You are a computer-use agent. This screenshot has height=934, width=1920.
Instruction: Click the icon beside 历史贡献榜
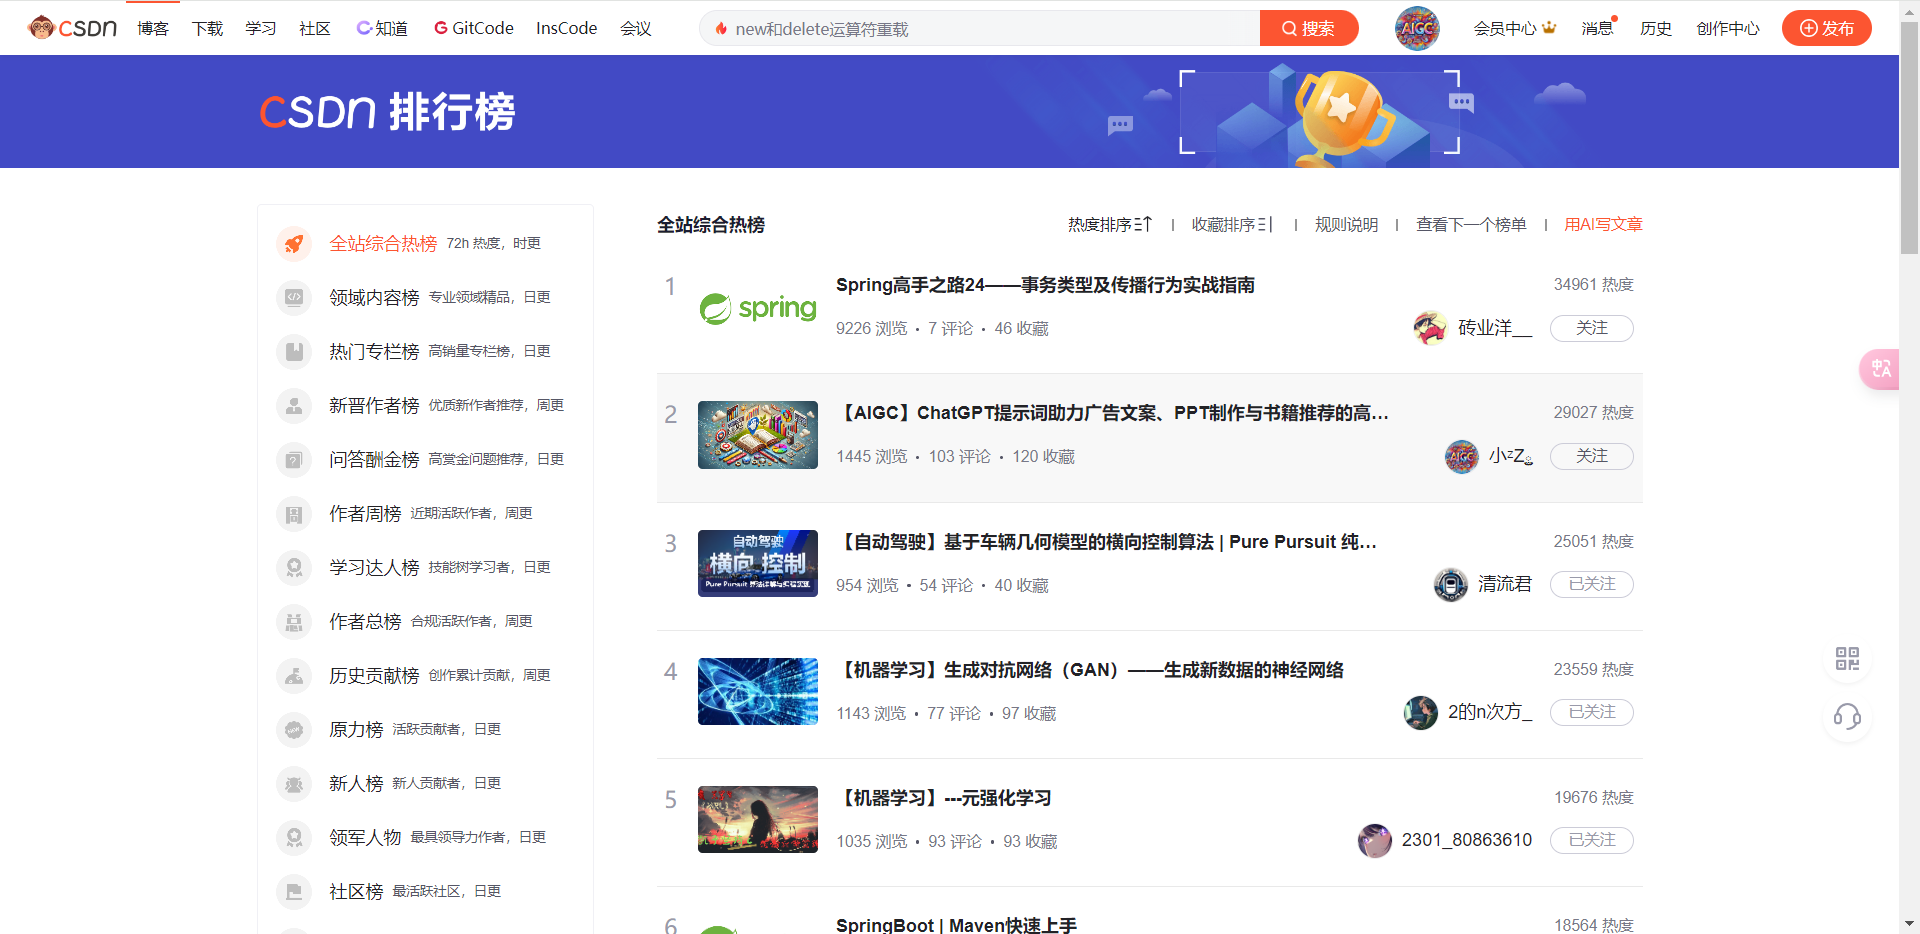tap(294, 675)
